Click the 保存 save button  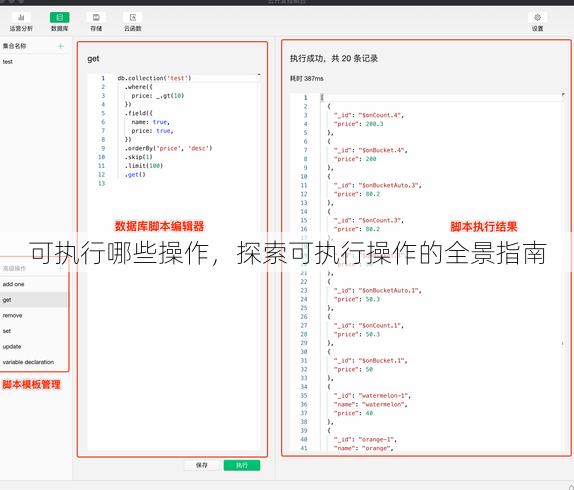(x=202, y=465)
